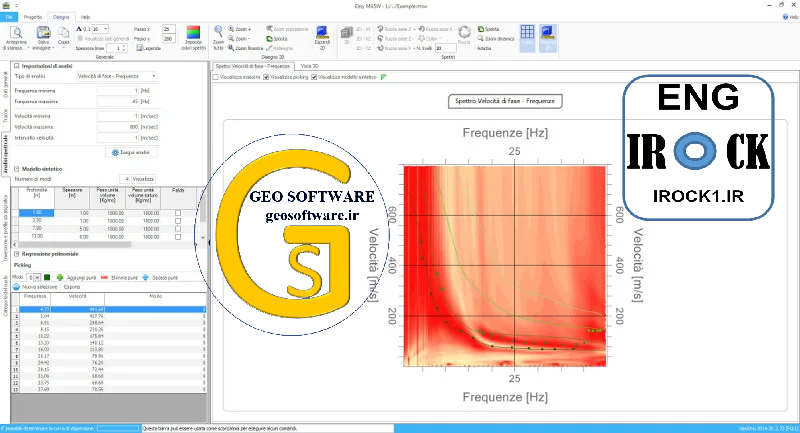Toggle the disabled Visualizza dati generali checkbox
800x433 pixels.
pyautogui.click(x=80, y=39)
